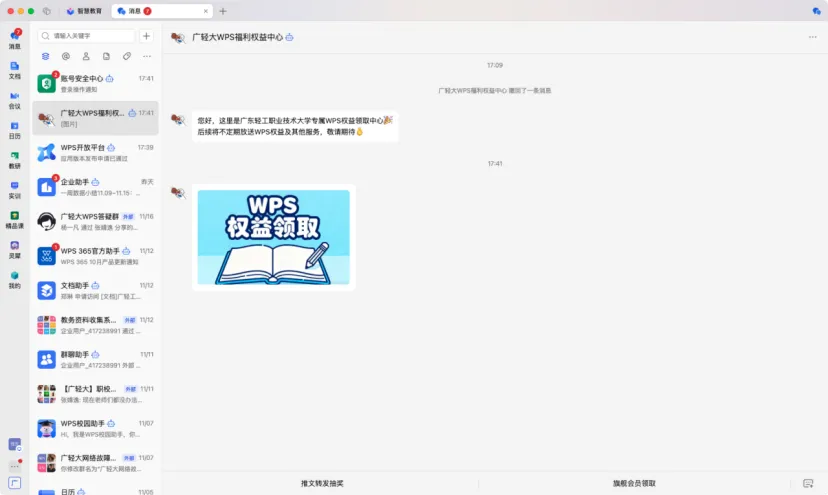This screenshot has width=828, height=495.
Task: Filter conversations by @ mentions
Action: click(x=65, y=56)
